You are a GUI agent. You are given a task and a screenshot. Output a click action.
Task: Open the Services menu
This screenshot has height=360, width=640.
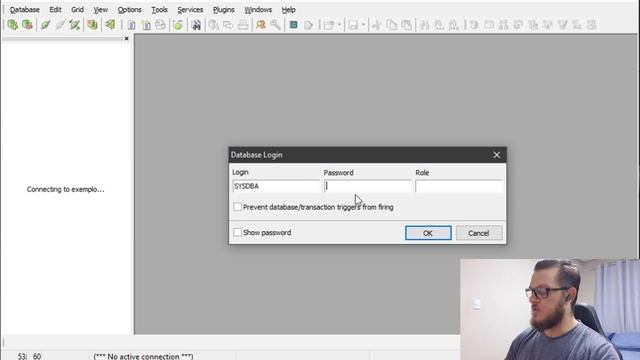[x=190, y=9]
